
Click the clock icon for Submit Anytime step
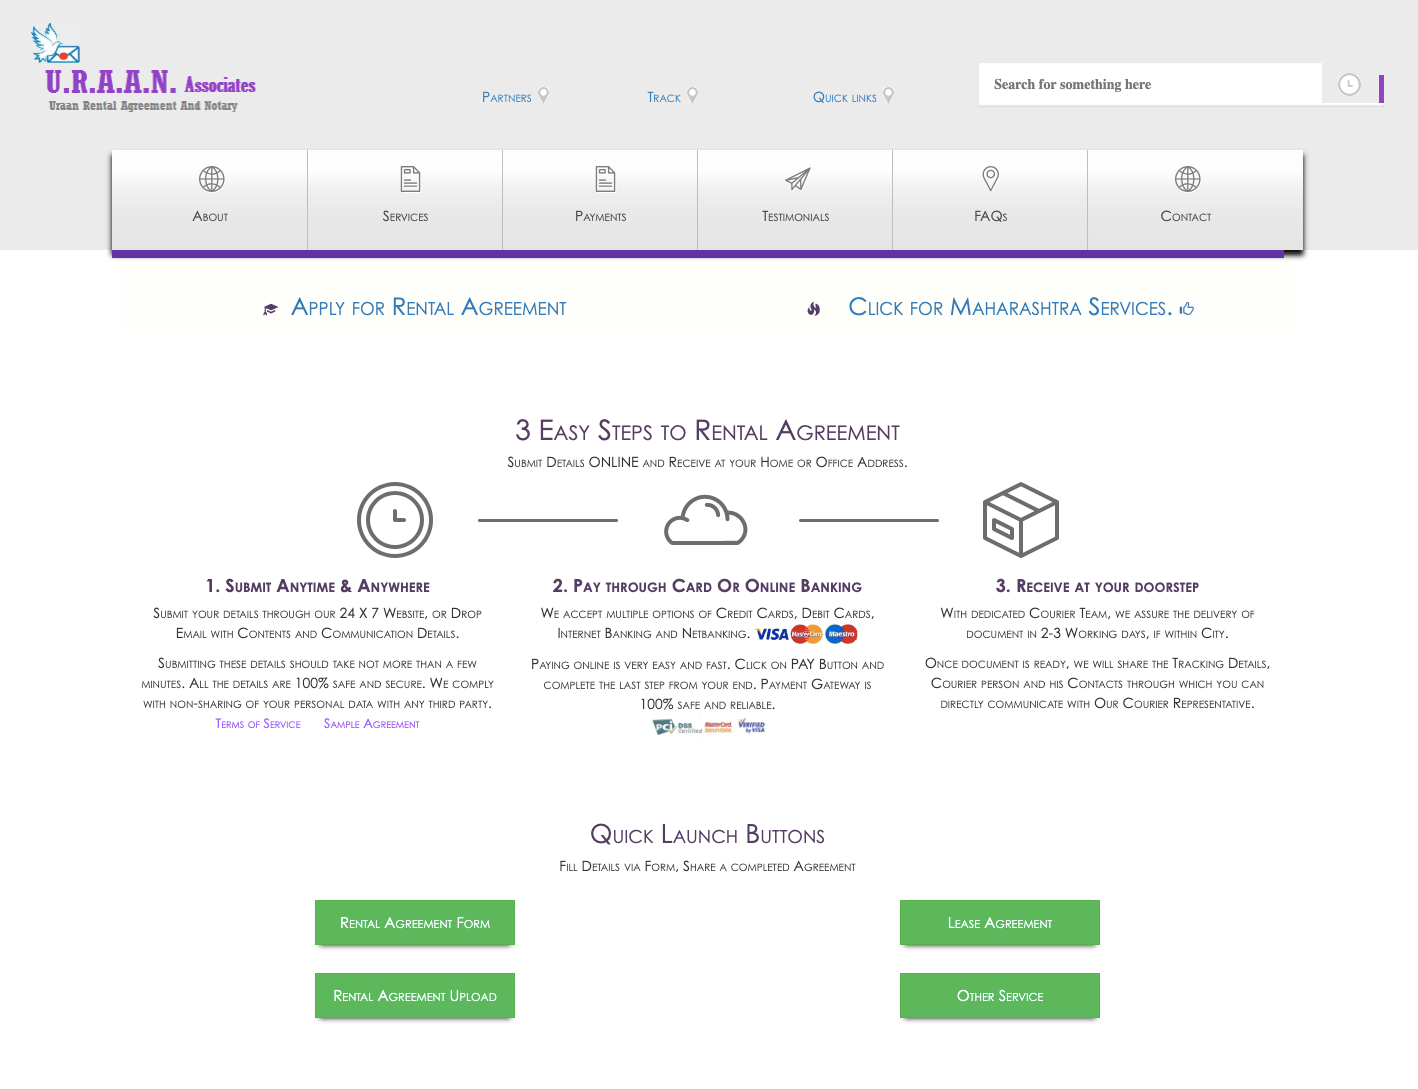coord(394,520)
